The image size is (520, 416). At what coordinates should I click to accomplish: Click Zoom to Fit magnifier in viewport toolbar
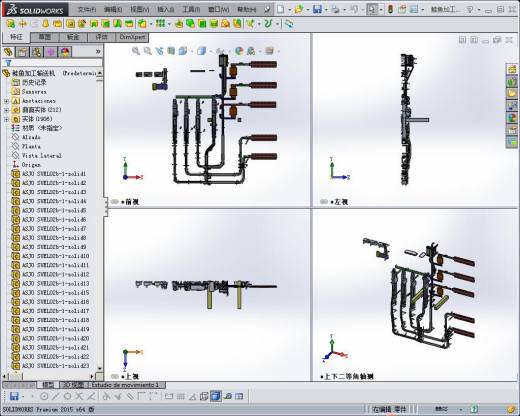[x=136, y=51]
